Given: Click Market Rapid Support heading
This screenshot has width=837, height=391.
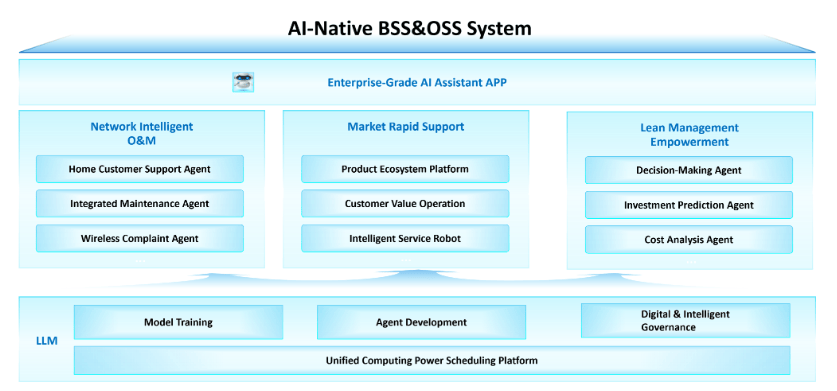Looking at the screenshot, I should click(x=406, y=127).
